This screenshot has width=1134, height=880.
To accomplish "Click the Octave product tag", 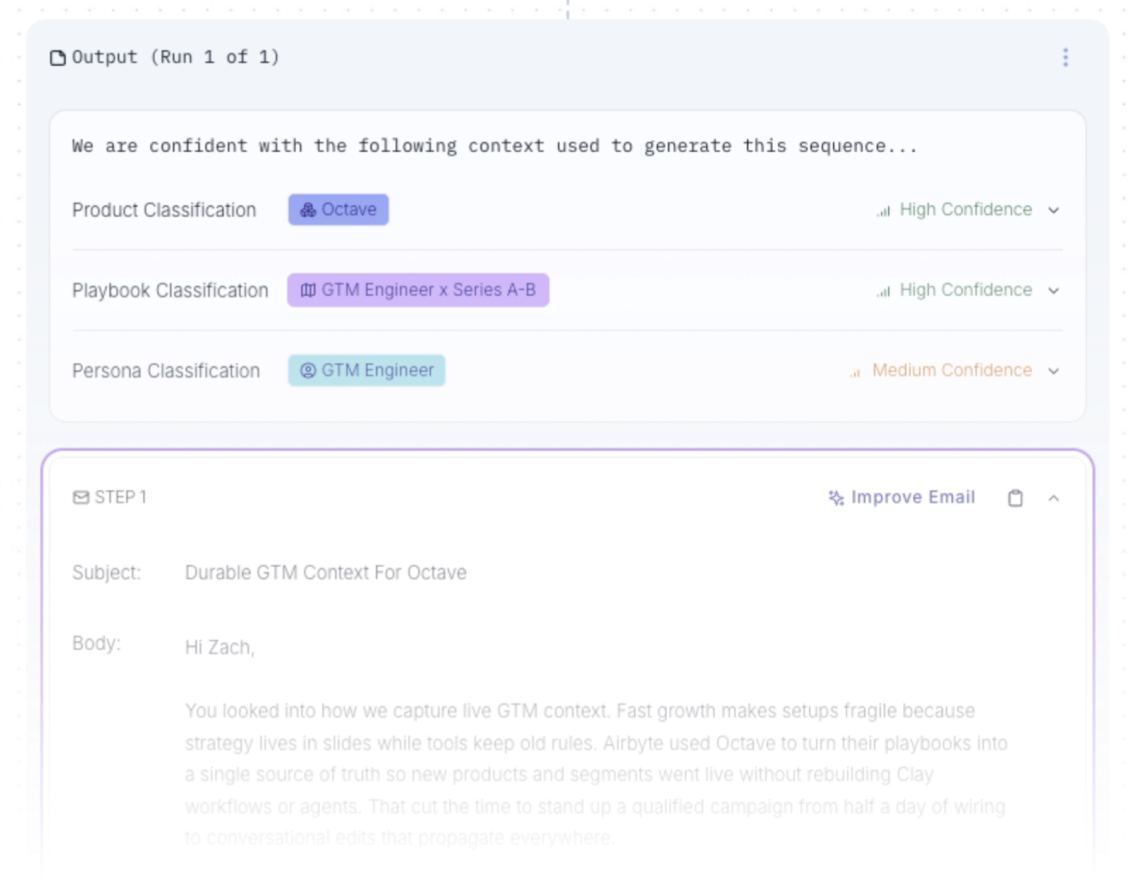I will [x=338, y=210].
